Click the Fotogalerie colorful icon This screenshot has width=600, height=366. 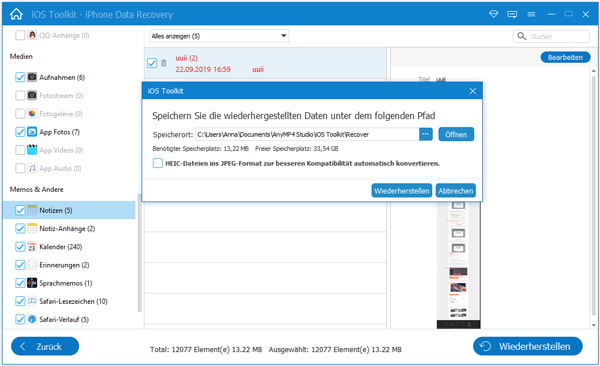point(32,113)
